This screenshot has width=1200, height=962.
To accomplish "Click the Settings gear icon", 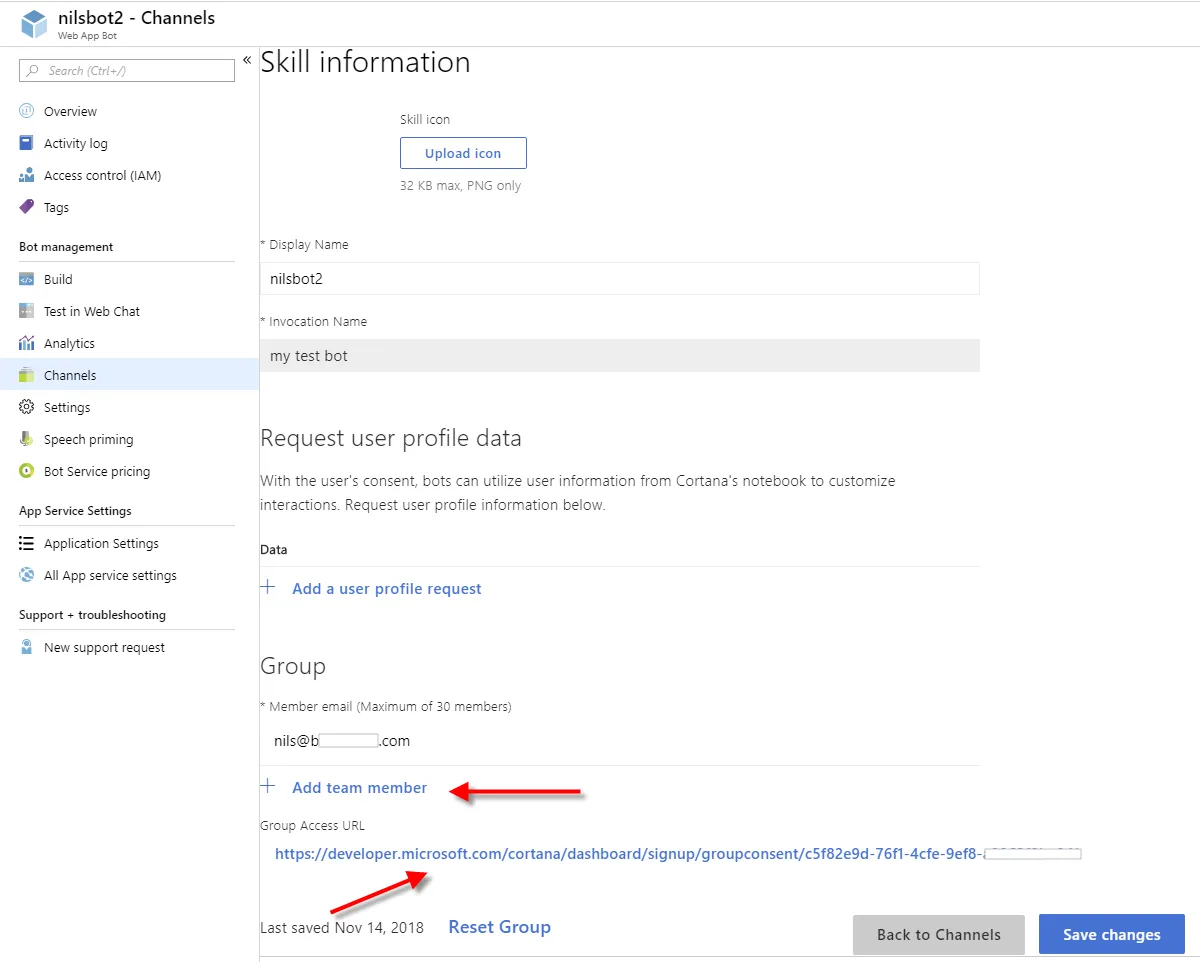I will [27, 407].
